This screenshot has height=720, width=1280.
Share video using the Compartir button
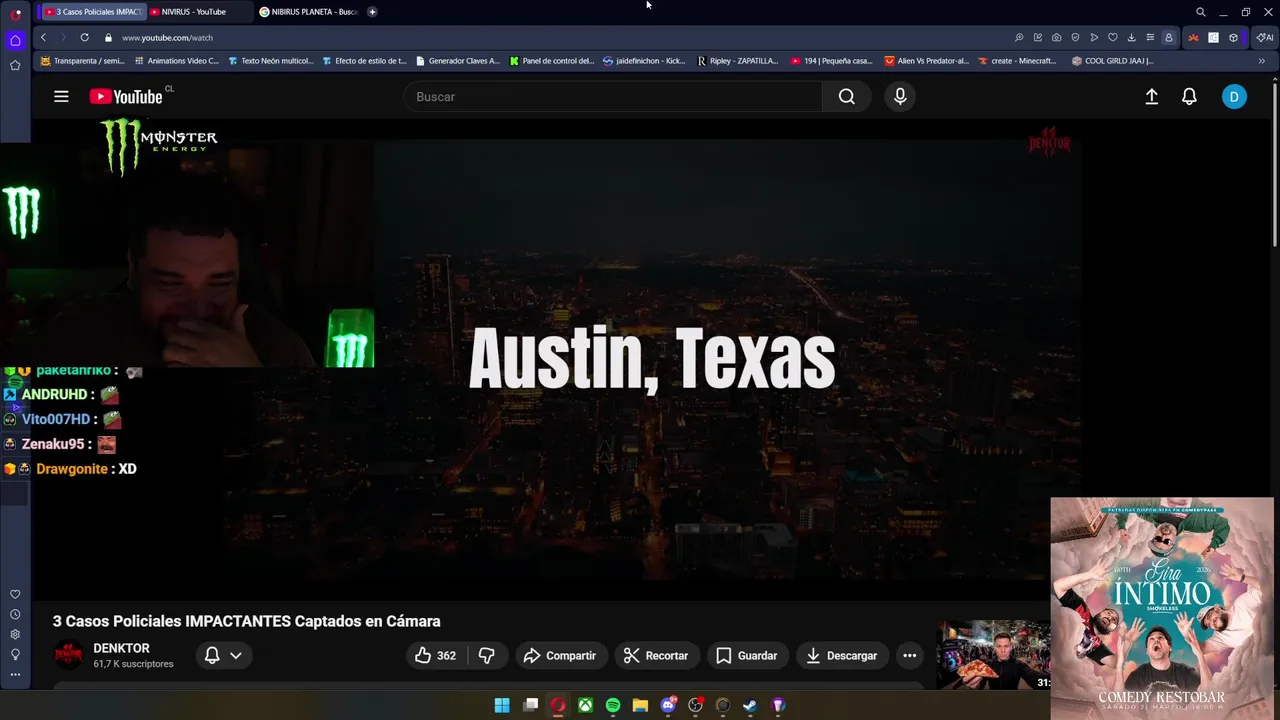(x=560, y=656)
